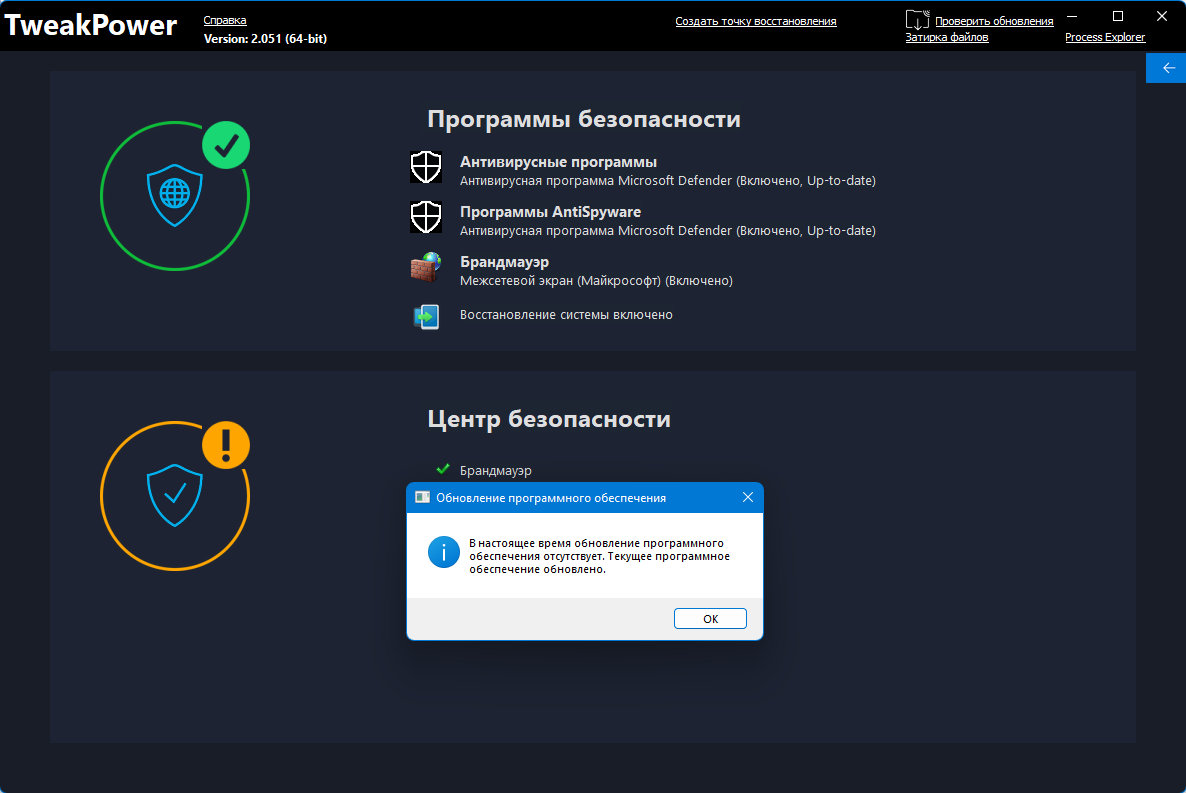Click the system restore icon
Image resolution: width=1186 pixels, height=793 pixels.
pos(426,316)
